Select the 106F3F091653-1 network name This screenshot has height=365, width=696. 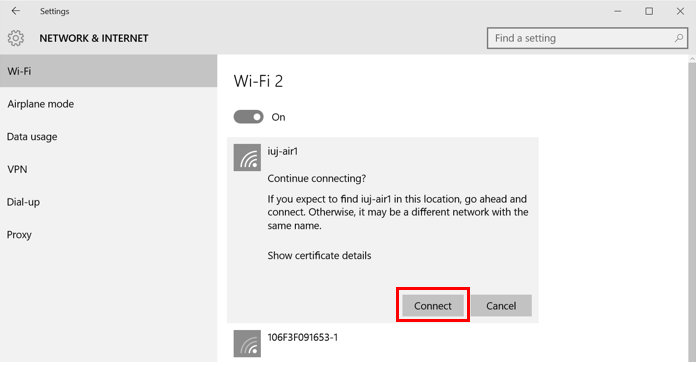coord(303,337)
